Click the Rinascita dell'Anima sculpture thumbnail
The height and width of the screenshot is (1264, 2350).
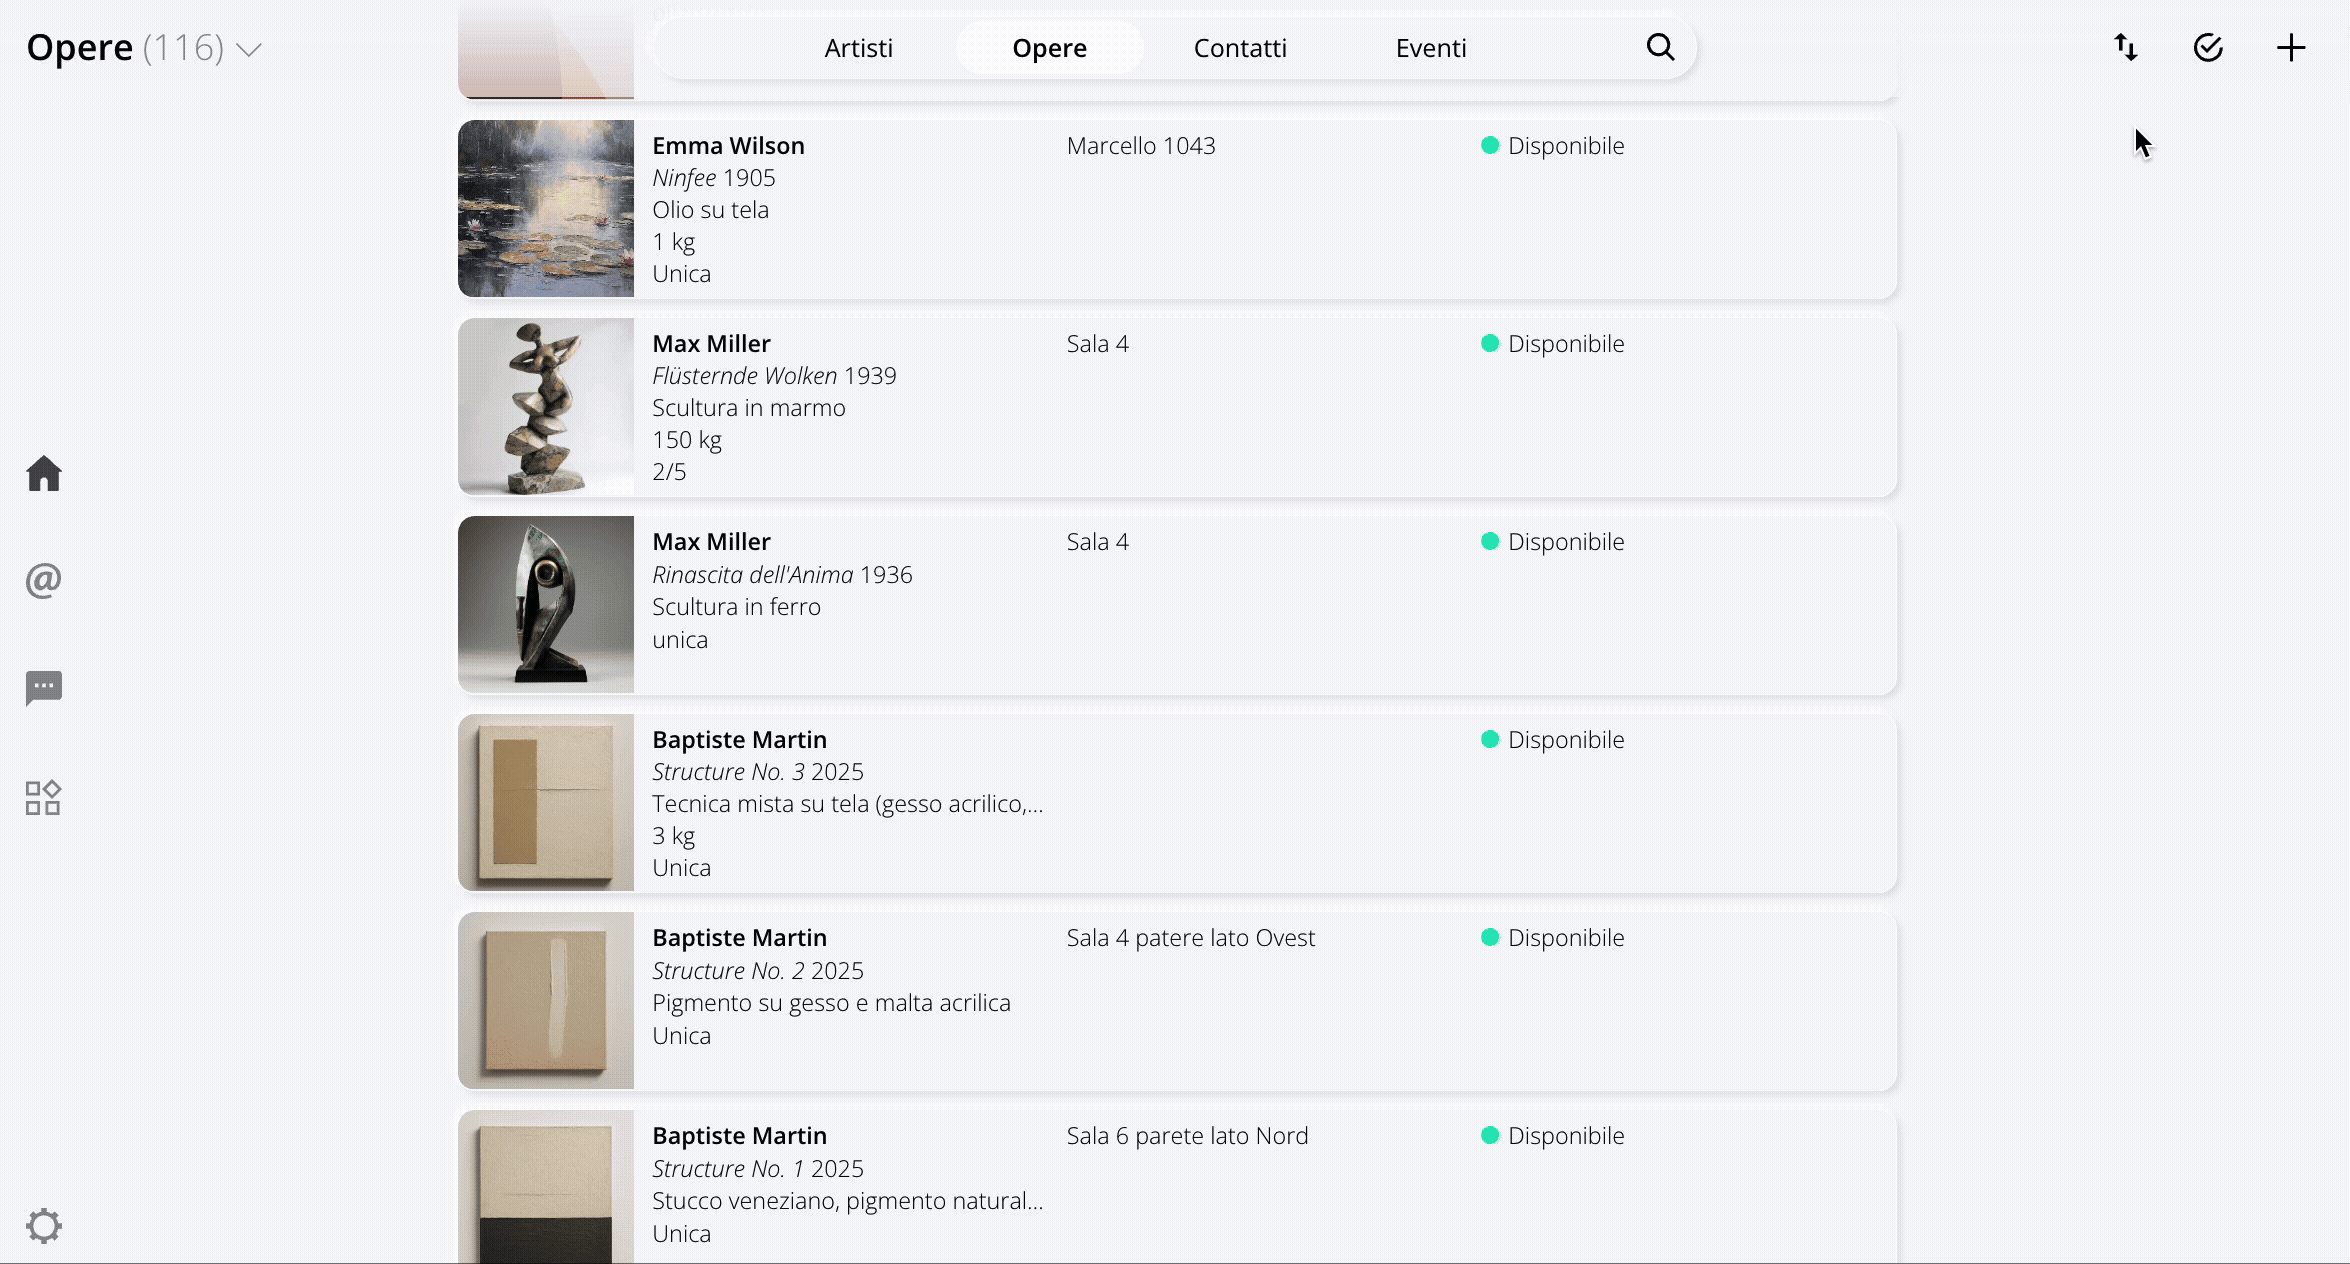pos(546,605)
